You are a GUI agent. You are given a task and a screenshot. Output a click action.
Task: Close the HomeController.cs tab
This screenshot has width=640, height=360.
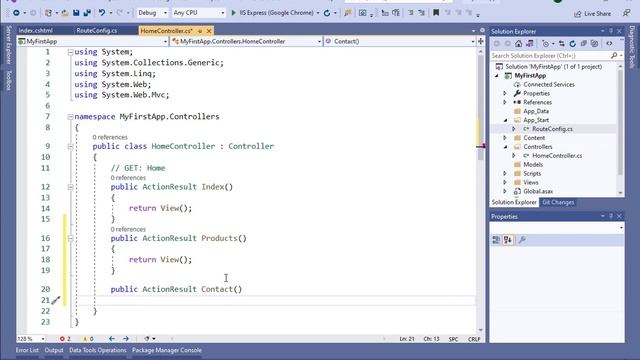[209, 31]
